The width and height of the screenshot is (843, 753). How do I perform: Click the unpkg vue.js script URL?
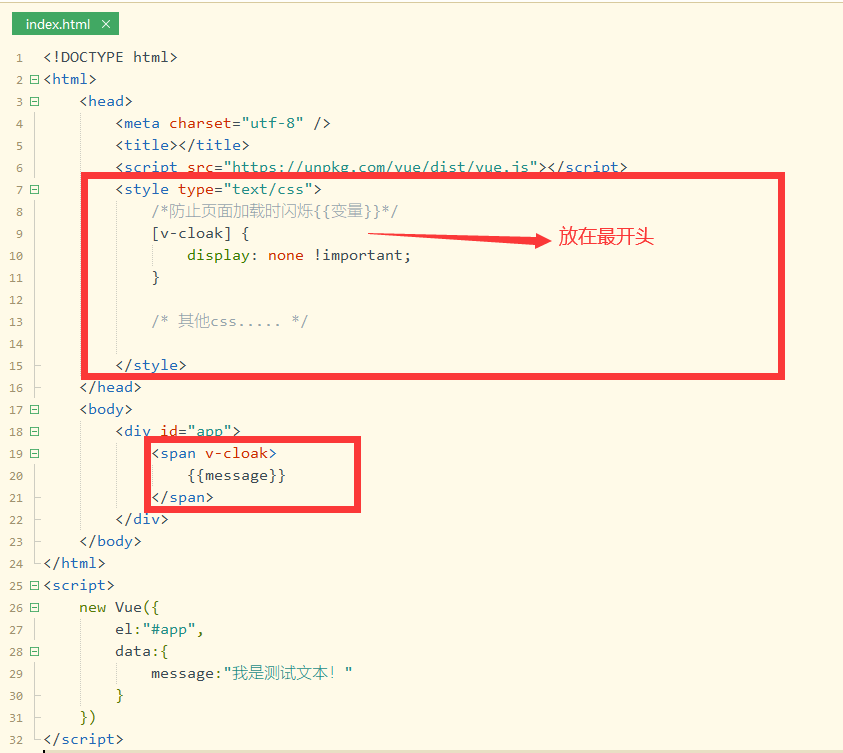(x=381, y=167)
